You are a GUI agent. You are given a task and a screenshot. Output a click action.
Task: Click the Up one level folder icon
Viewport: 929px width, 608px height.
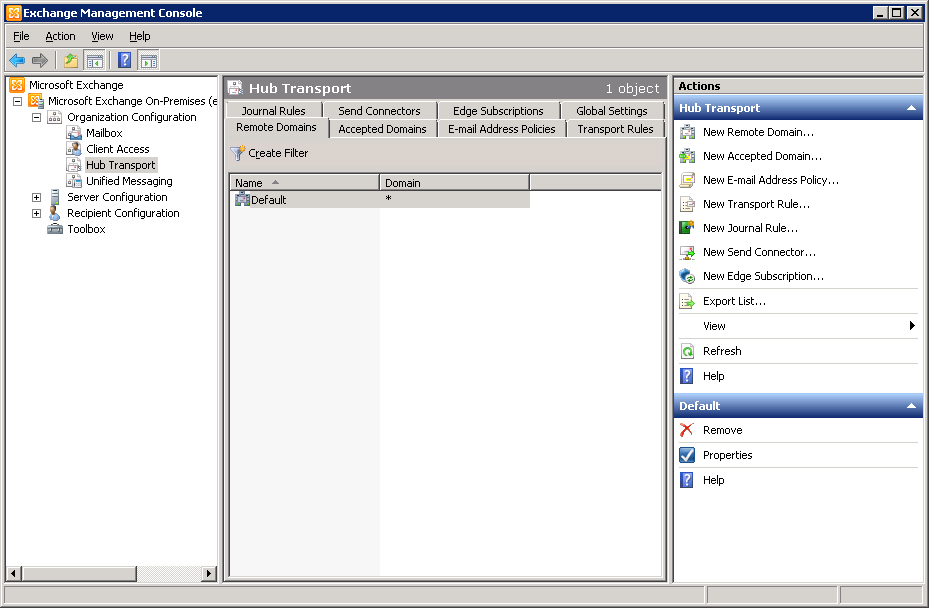click(x=71, y=60)
